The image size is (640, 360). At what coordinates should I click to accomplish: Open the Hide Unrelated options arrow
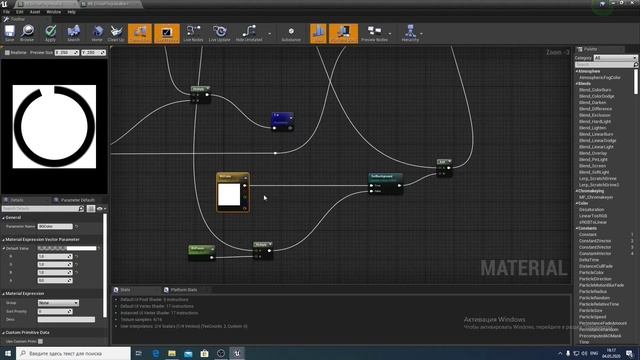click(269, 34)
